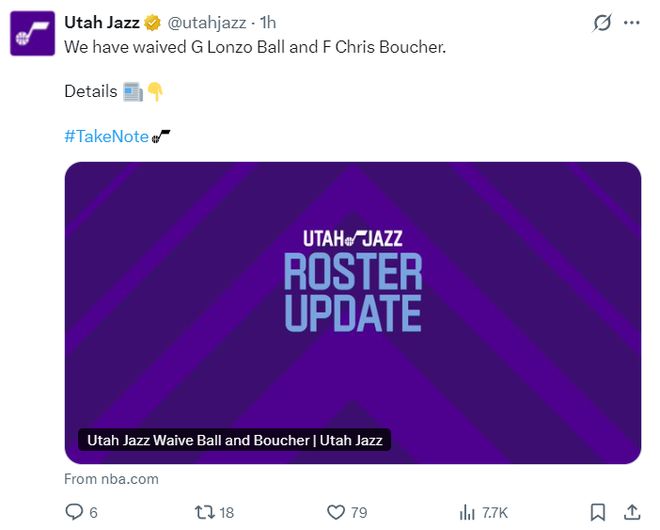The image size is (660, 530).
Task: Click the @utahjazz handle
Action: point(208,23)
